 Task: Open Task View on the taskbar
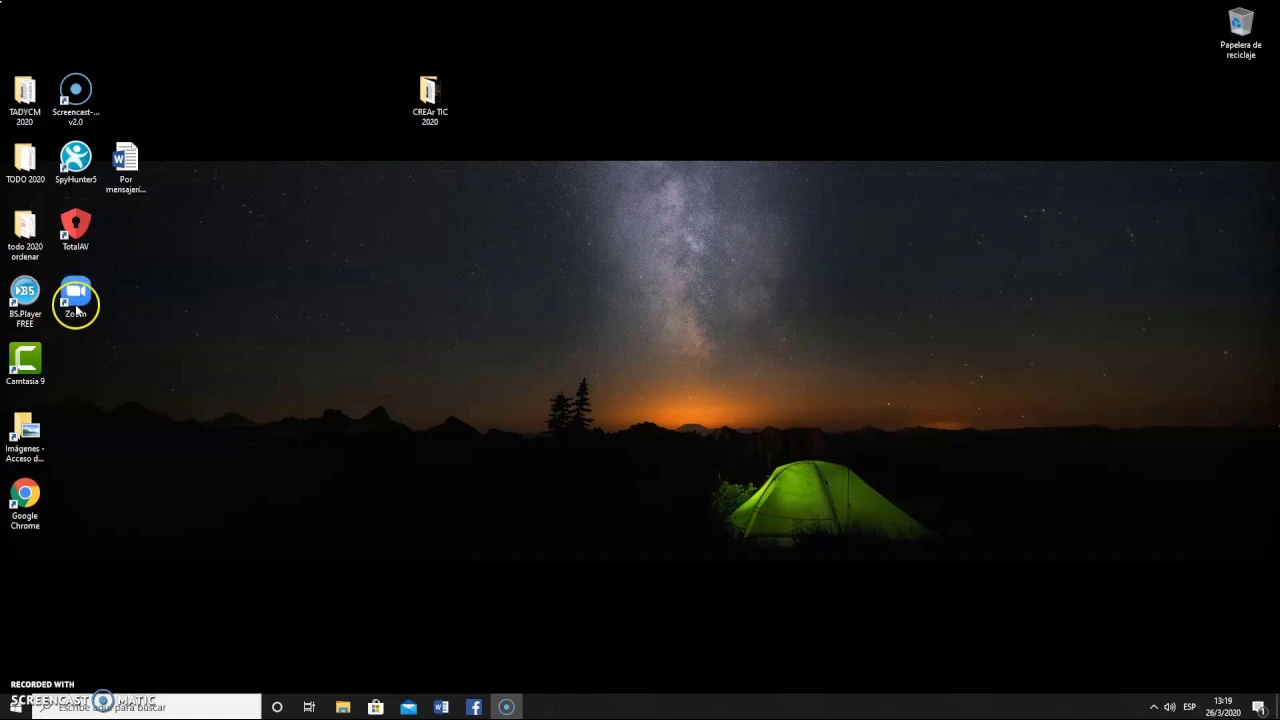point(309,707)
